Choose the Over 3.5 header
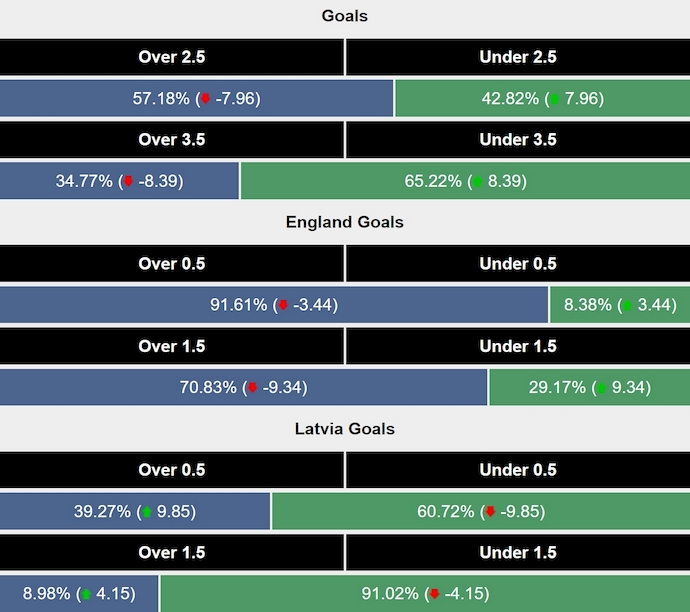 172,140
